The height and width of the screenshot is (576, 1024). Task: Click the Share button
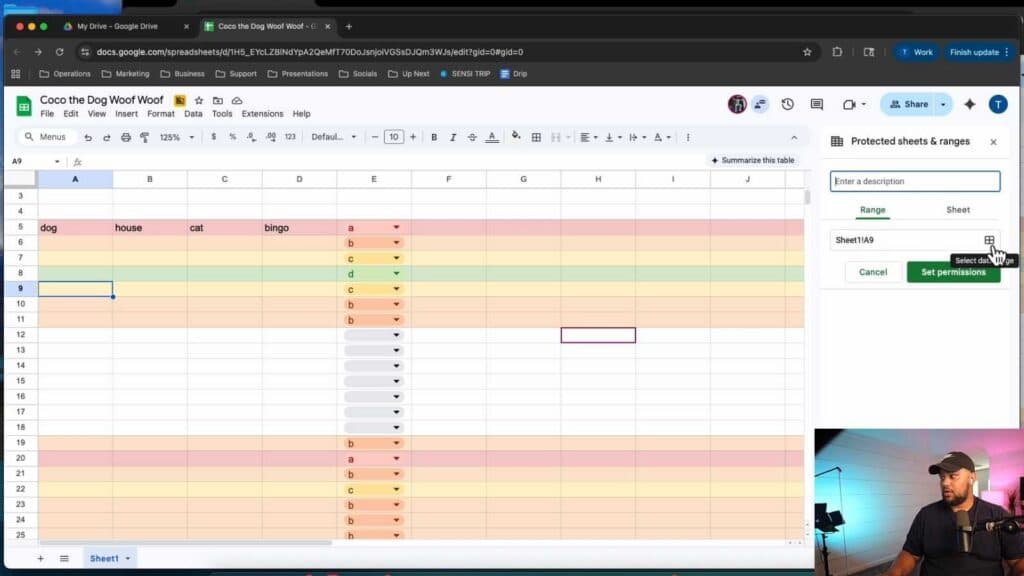click(x=909, y=104)
